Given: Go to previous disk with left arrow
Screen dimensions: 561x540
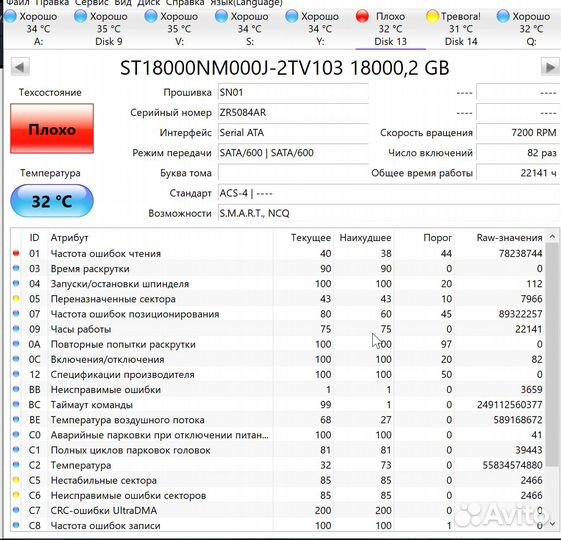Looking at the screenshot, I should (x=20, y=67).
